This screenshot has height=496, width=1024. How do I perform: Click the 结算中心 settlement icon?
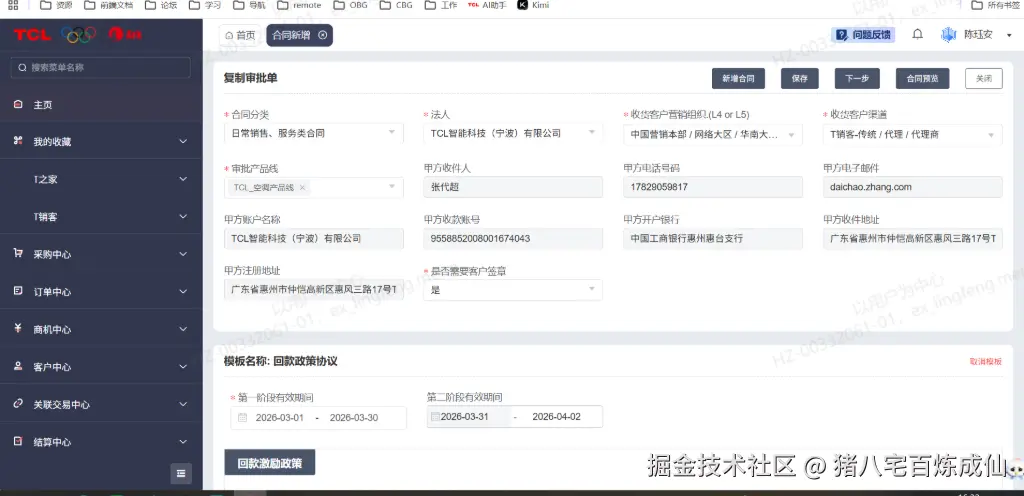tap(18, 442)
